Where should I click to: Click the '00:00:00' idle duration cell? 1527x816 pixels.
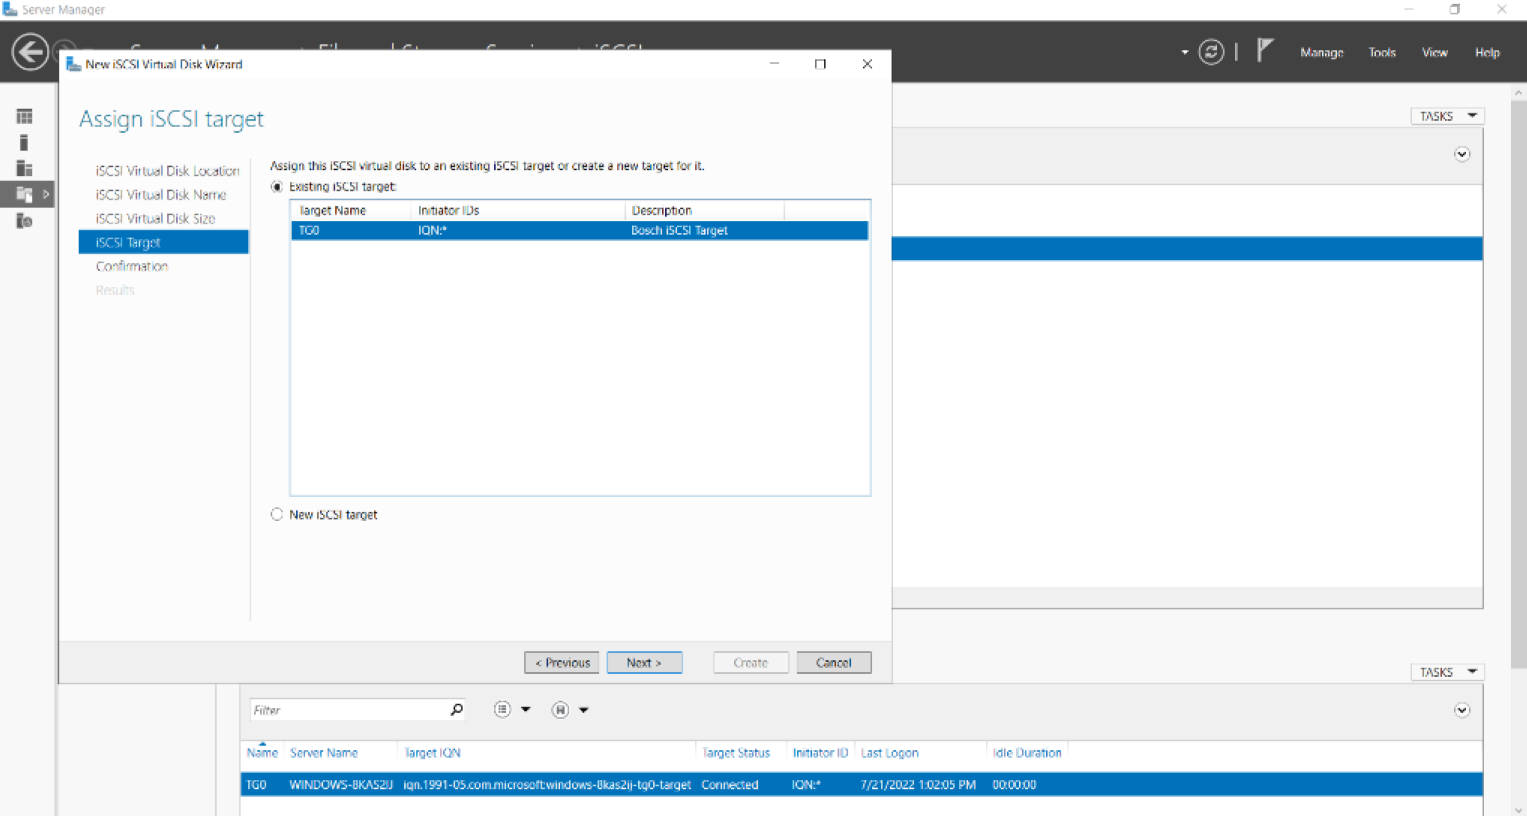coord(1014,785)
